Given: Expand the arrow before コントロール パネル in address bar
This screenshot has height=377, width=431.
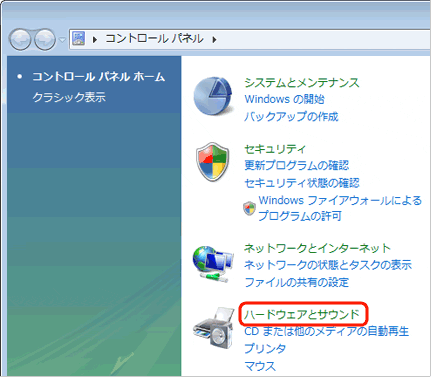Looking at the screenshot, I should click(95, 40).
